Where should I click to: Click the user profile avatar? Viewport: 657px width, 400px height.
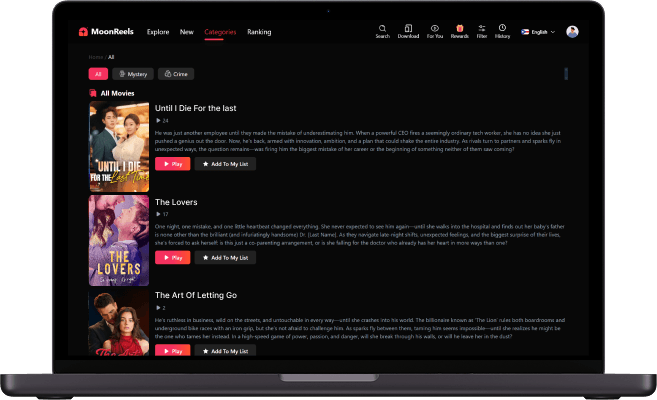click(572, 32)
